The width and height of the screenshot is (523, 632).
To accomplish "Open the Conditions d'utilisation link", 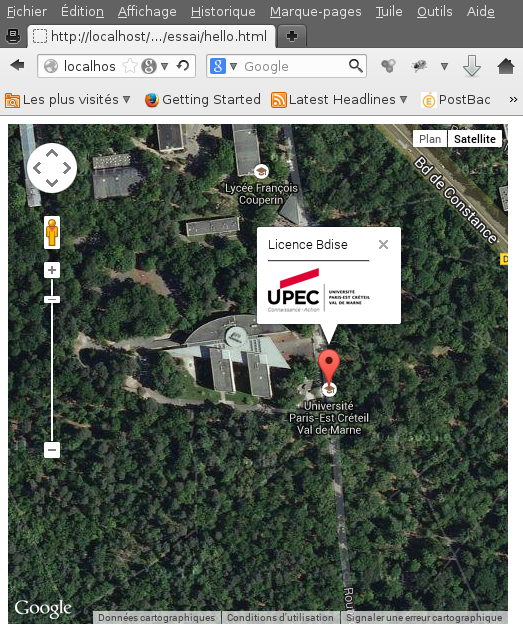I will point(280,617).
